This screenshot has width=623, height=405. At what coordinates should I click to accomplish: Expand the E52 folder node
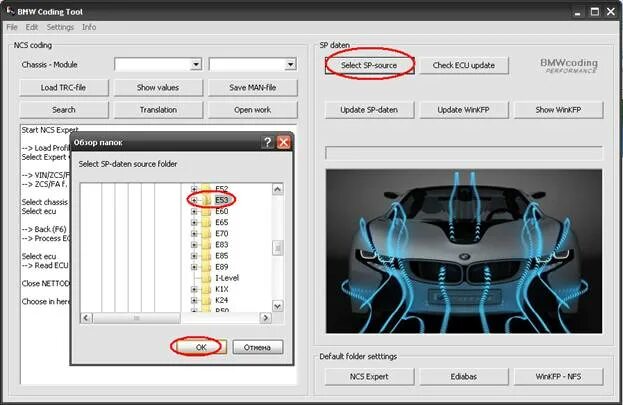pyautogui.click(x=194, y=189)
